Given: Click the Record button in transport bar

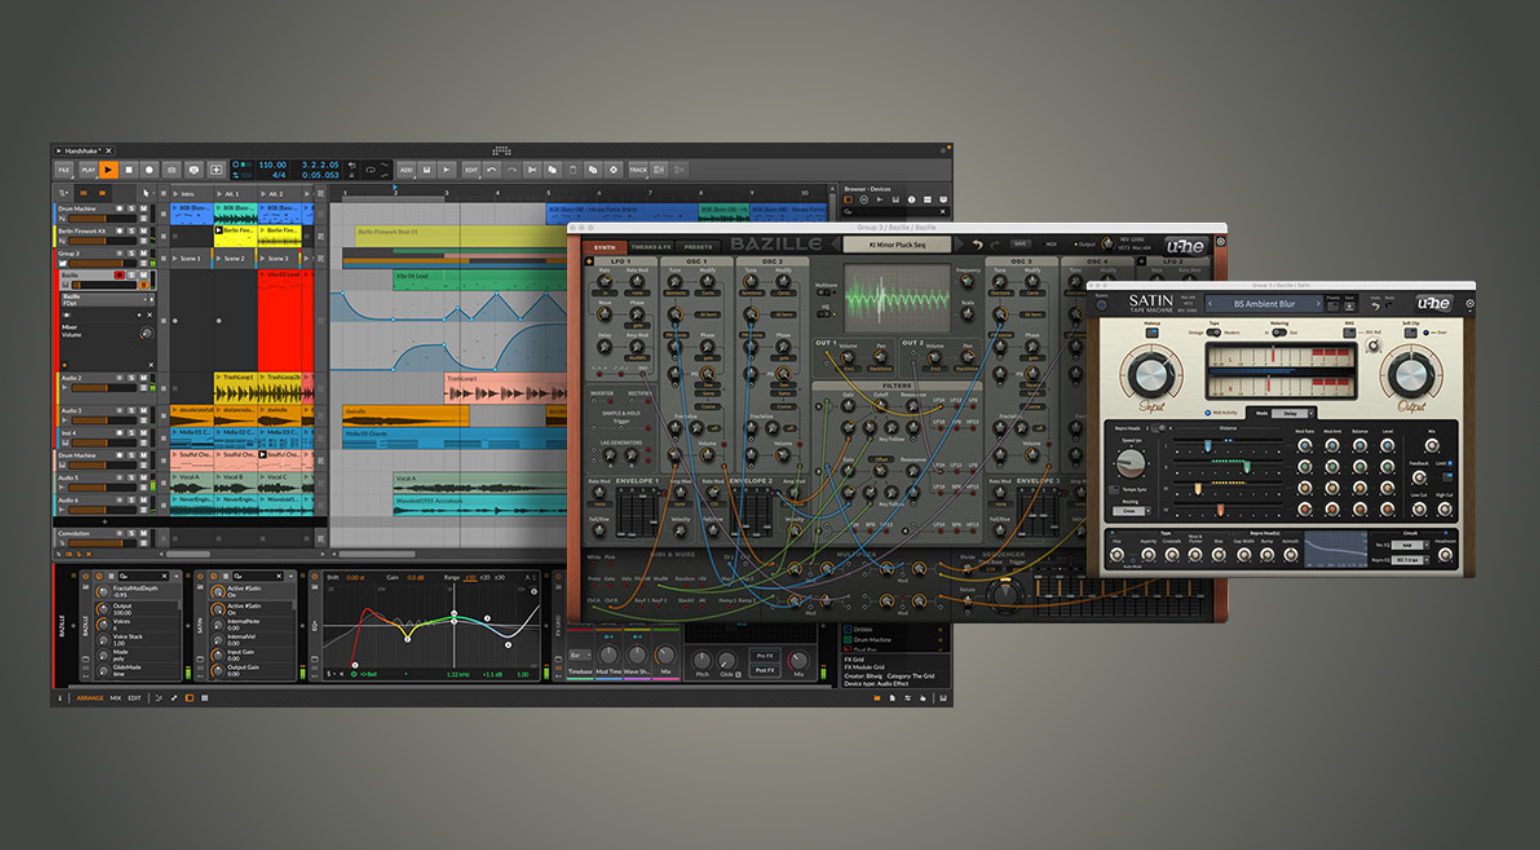Looking at the screenshot, I should (x=149, y=170).
